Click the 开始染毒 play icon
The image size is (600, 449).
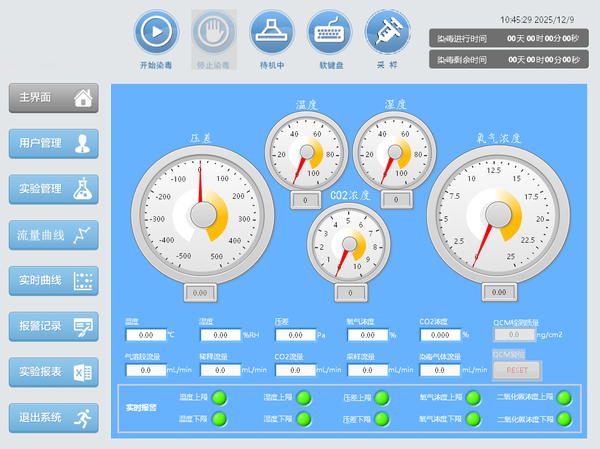pos(155,32)
